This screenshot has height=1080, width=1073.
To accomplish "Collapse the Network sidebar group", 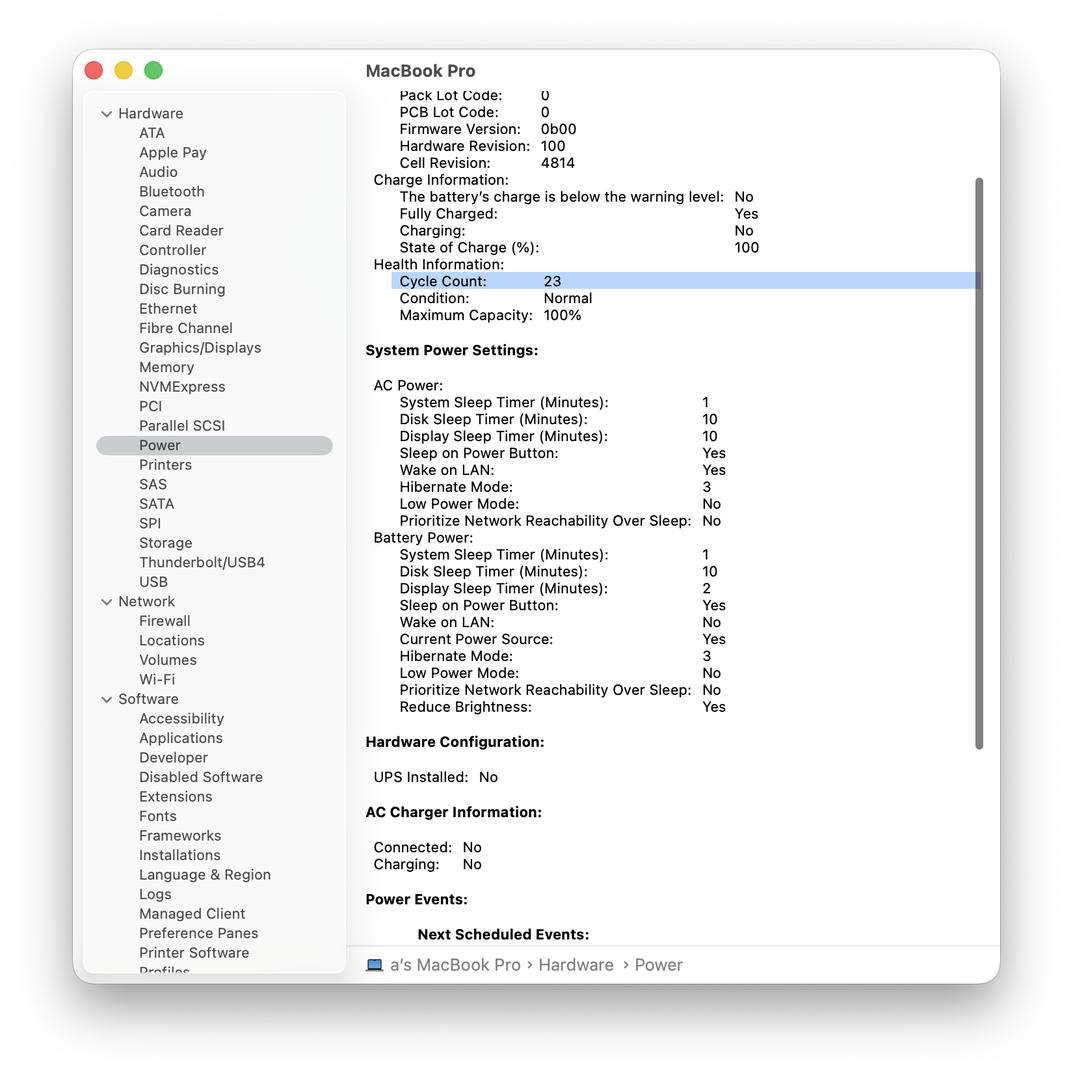I will [x=106, y=602].
